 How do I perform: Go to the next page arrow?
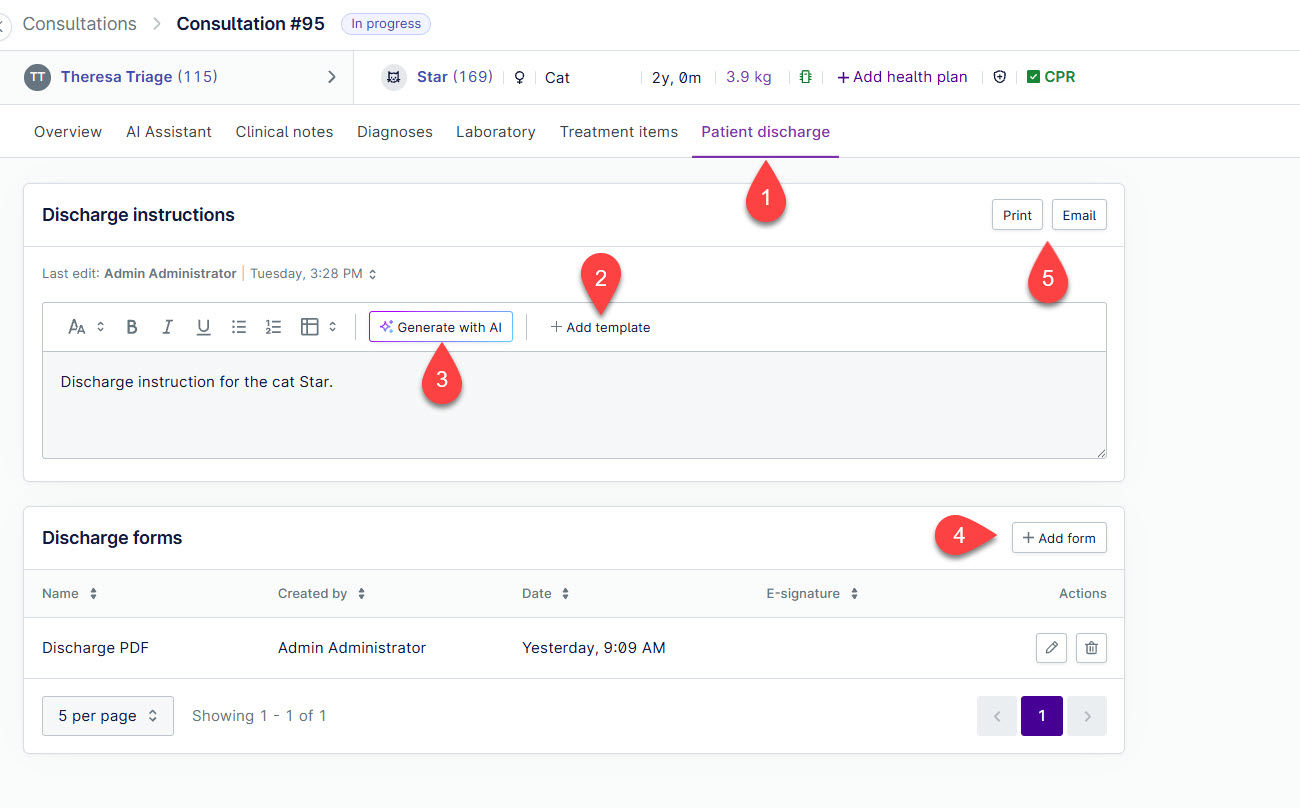[x=1087, y=716]
